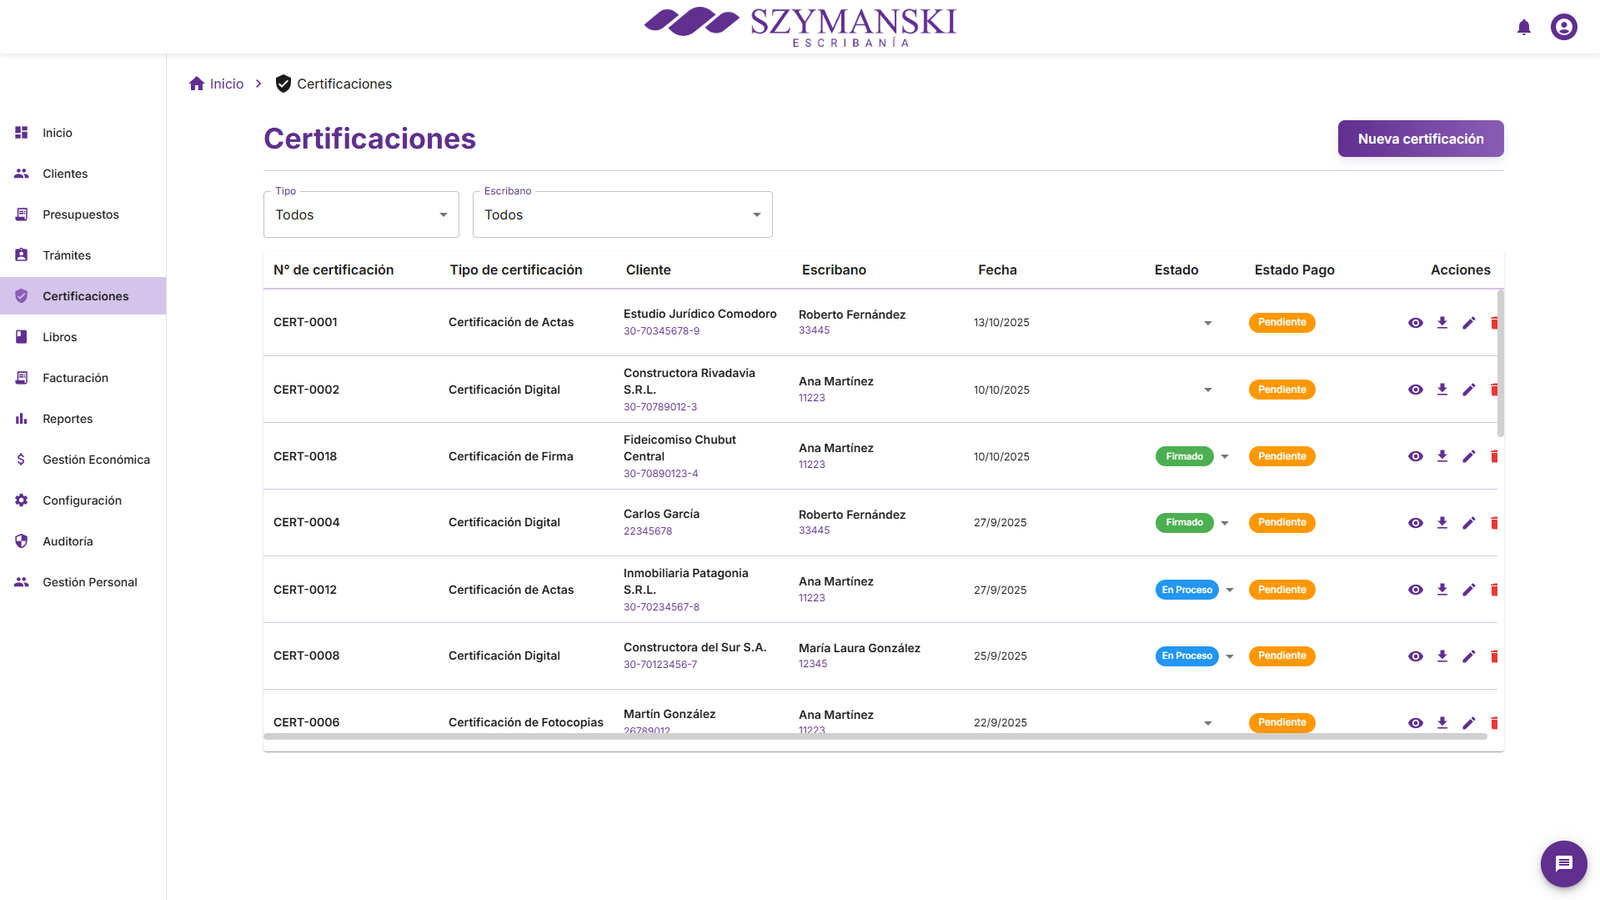
Task: View CERT-0004 using the eye icon
Action: click(1415, 523)
